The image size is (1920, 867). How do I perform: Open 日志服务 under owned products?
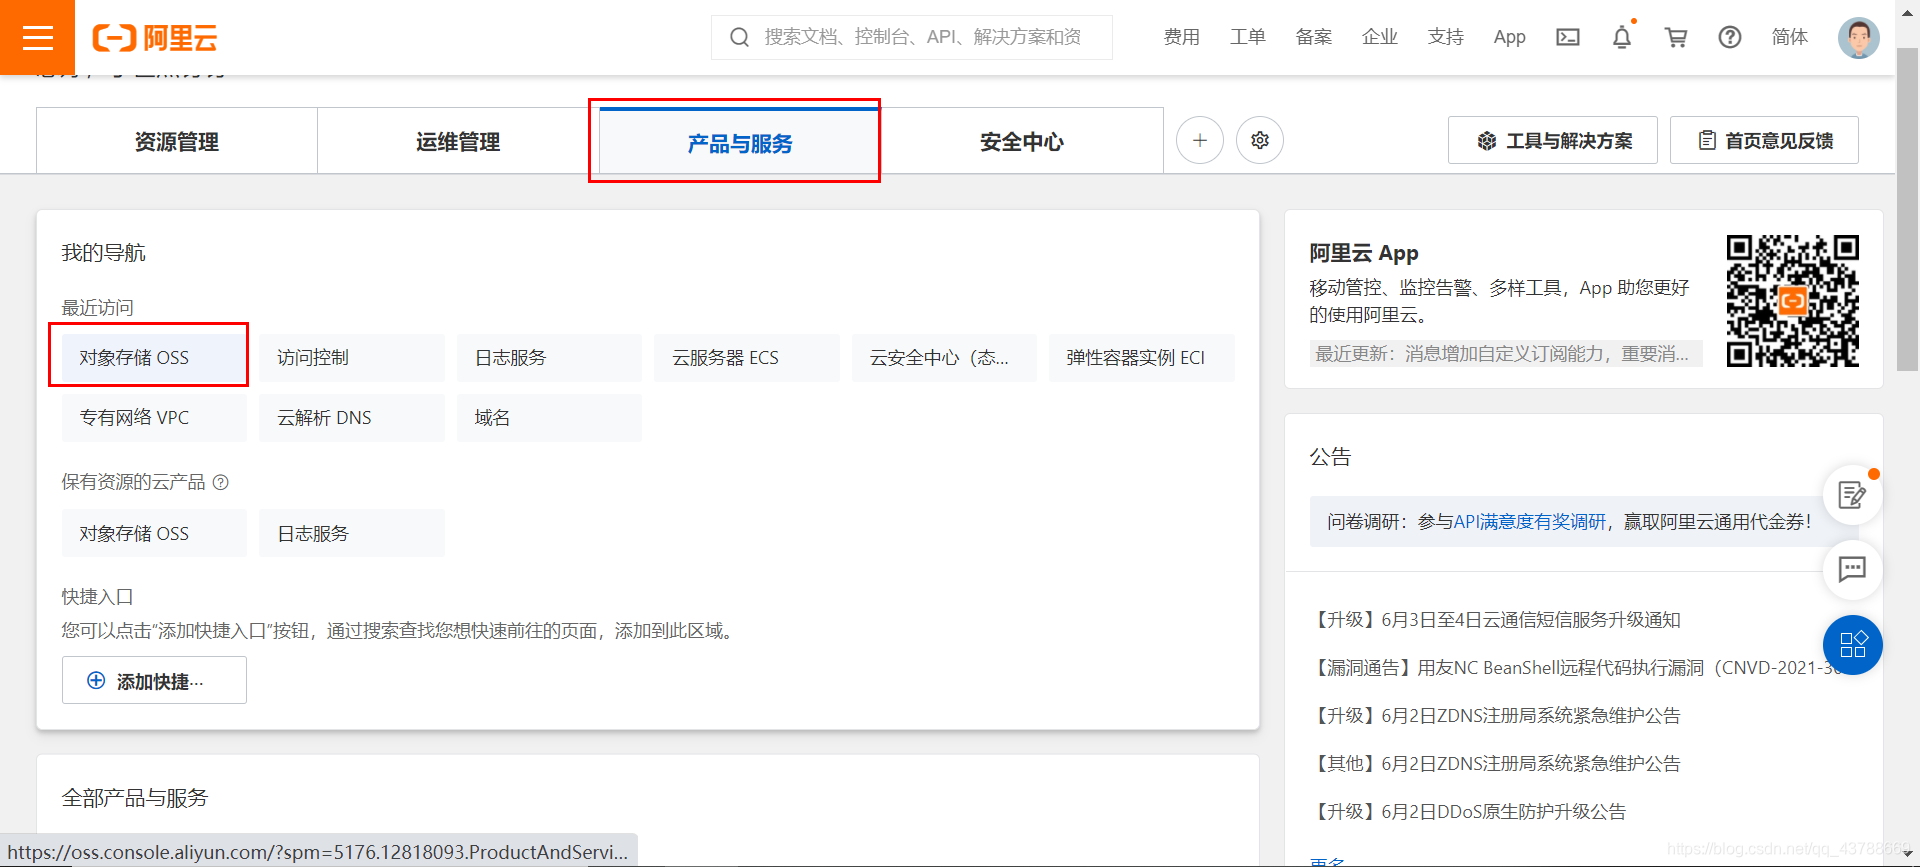(x=352, y=533)
